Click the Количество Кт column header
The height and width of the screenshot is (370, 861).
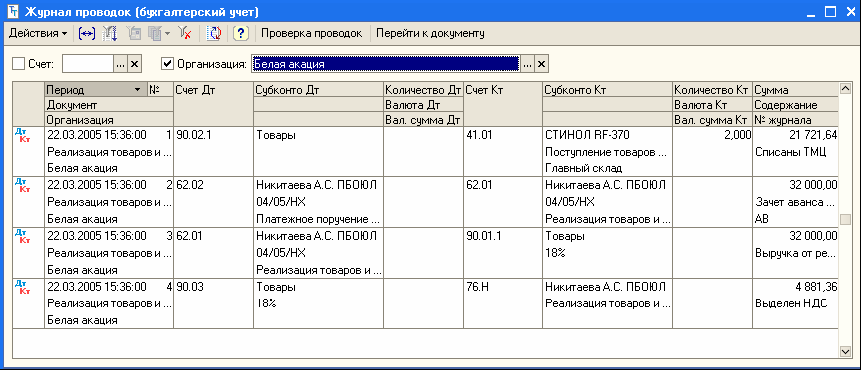tap(712, 89)
